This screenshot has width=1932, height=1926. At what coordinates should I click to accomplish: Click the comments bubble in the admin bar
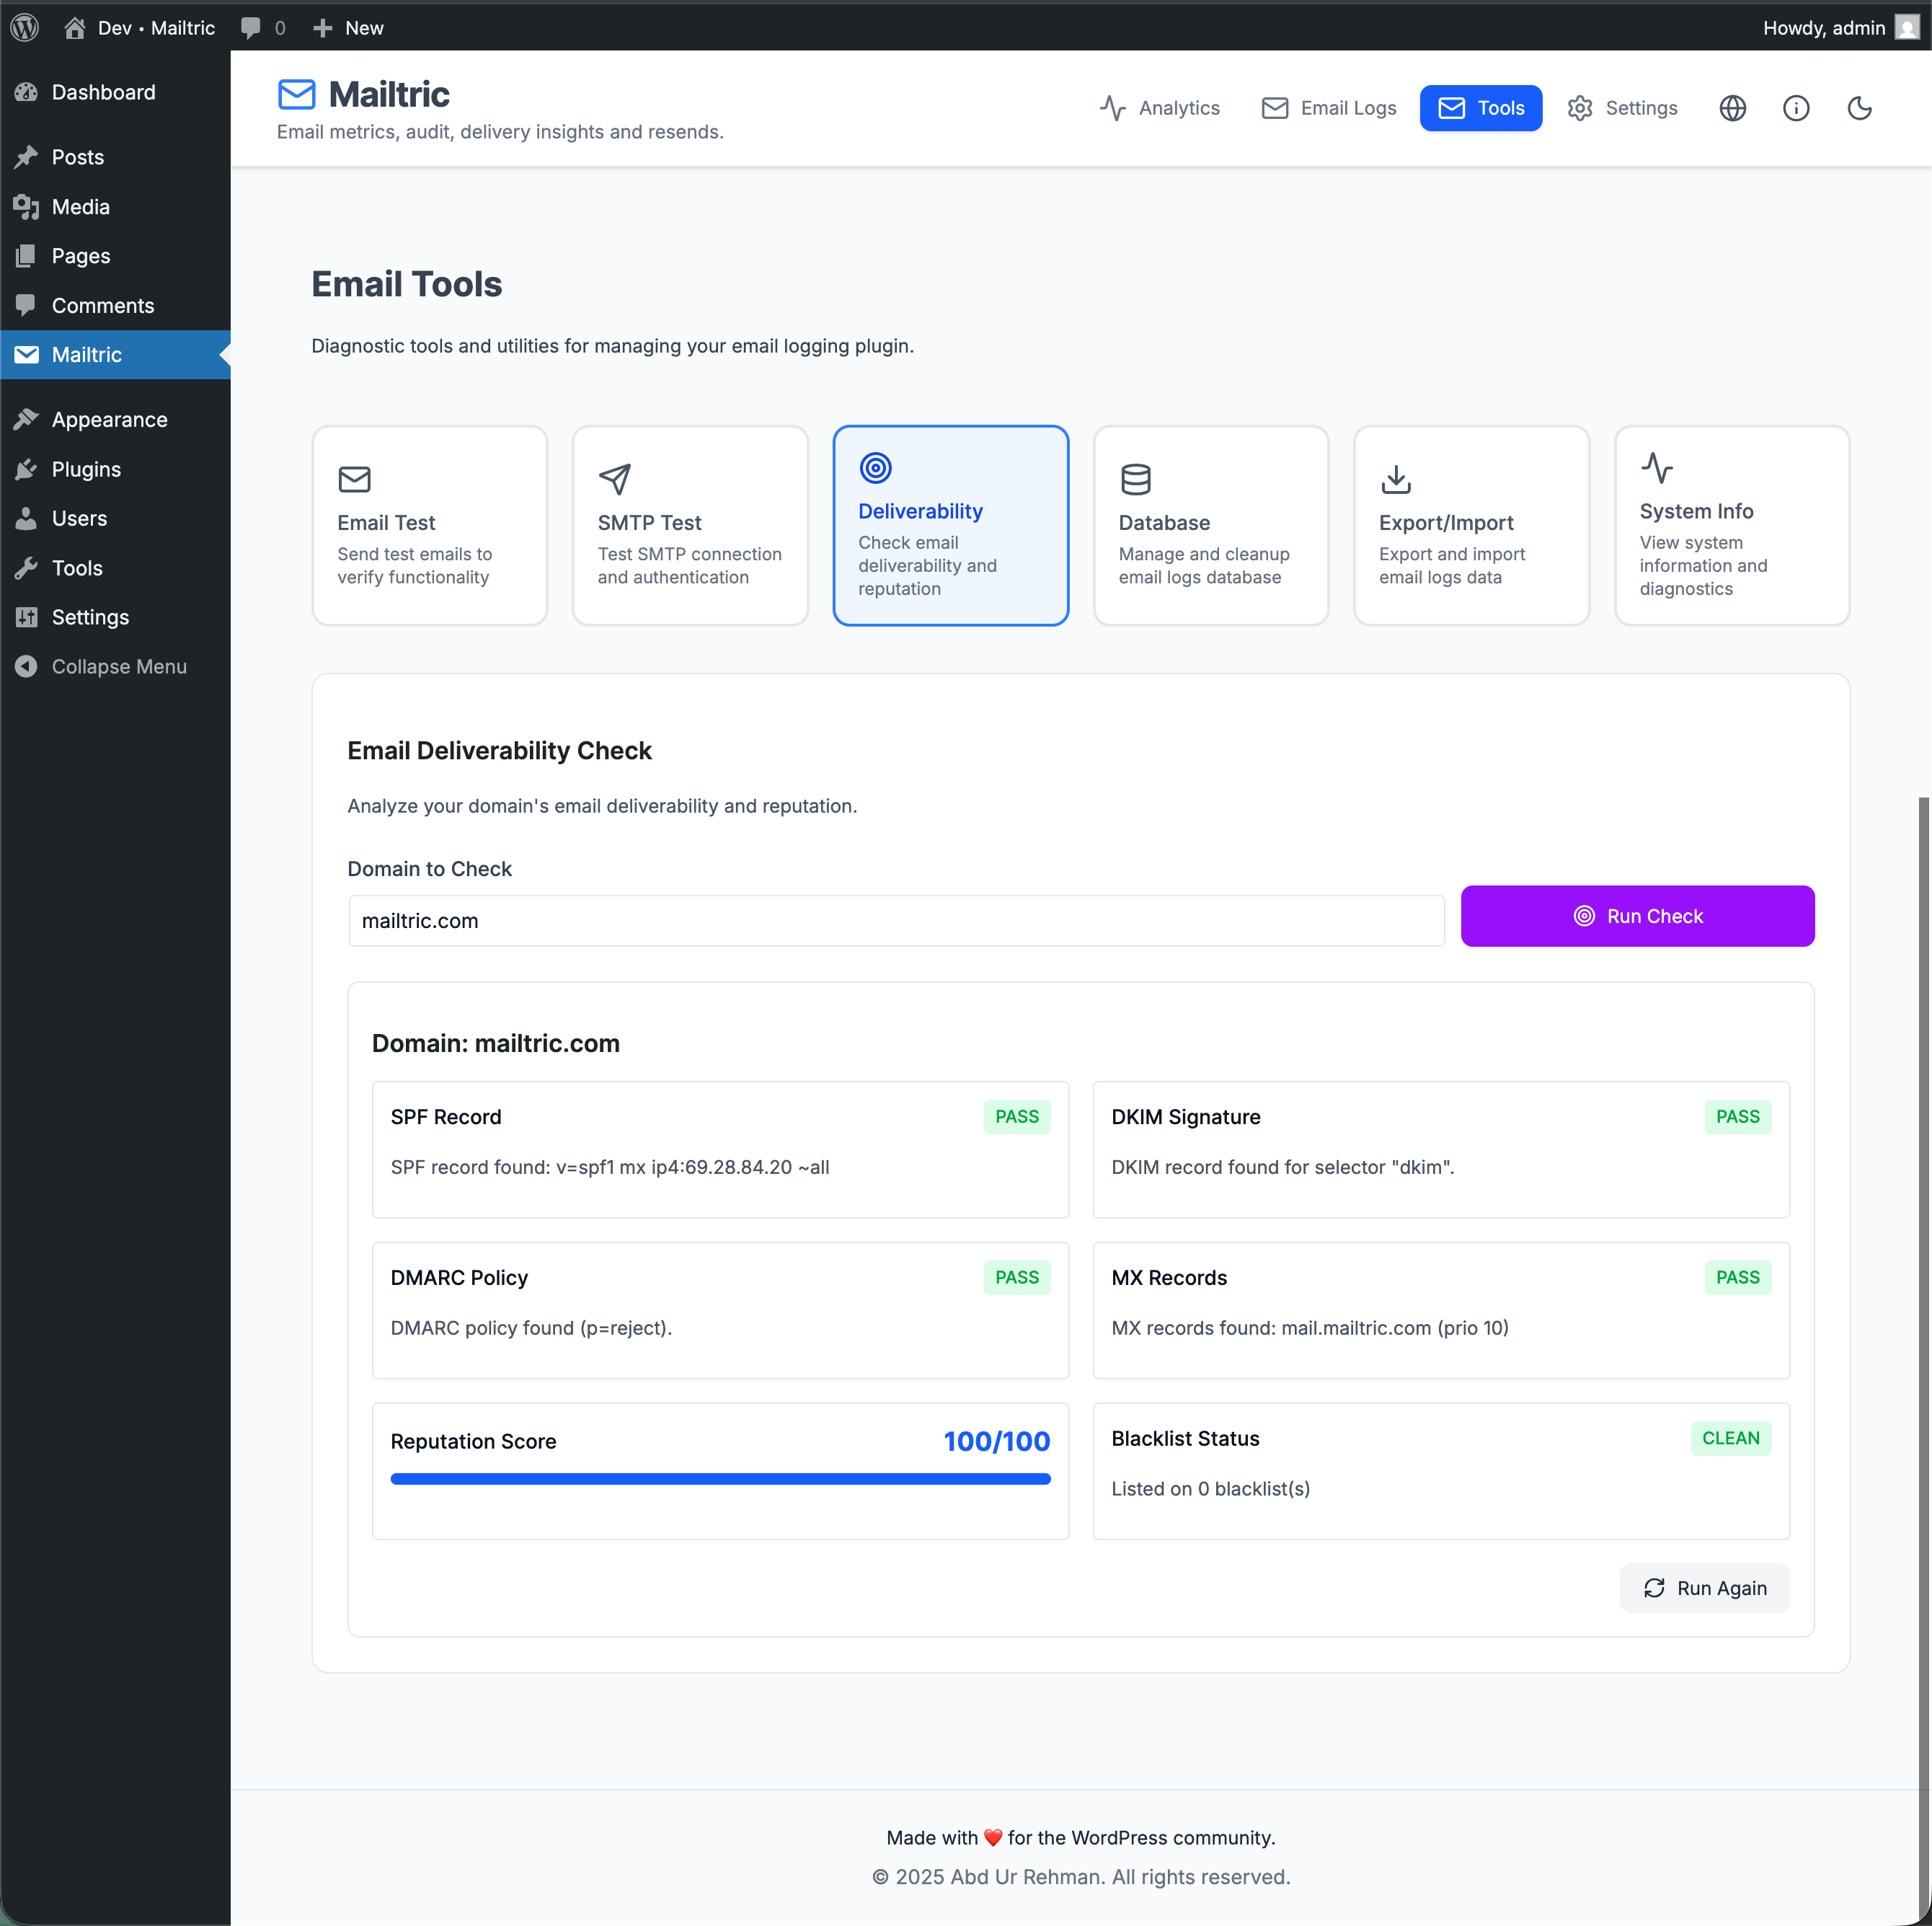pos(262,27)
